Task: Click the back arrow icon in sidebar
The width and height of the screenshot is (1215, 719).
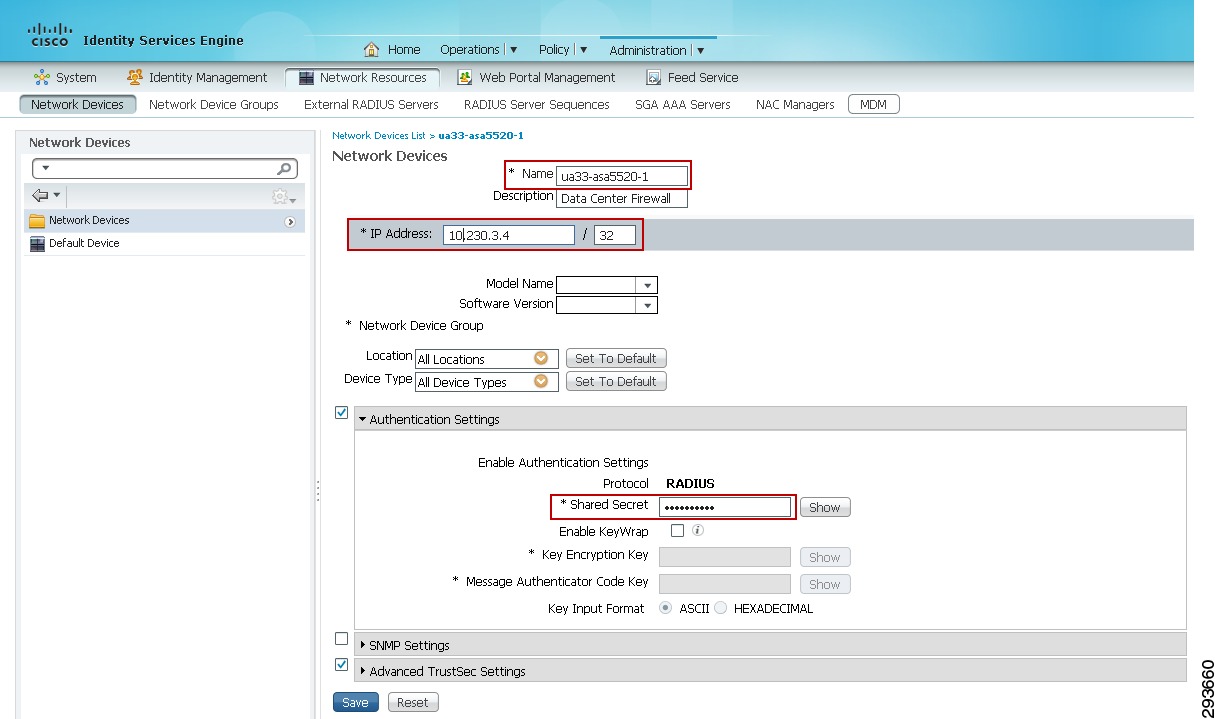Action: 40,195
